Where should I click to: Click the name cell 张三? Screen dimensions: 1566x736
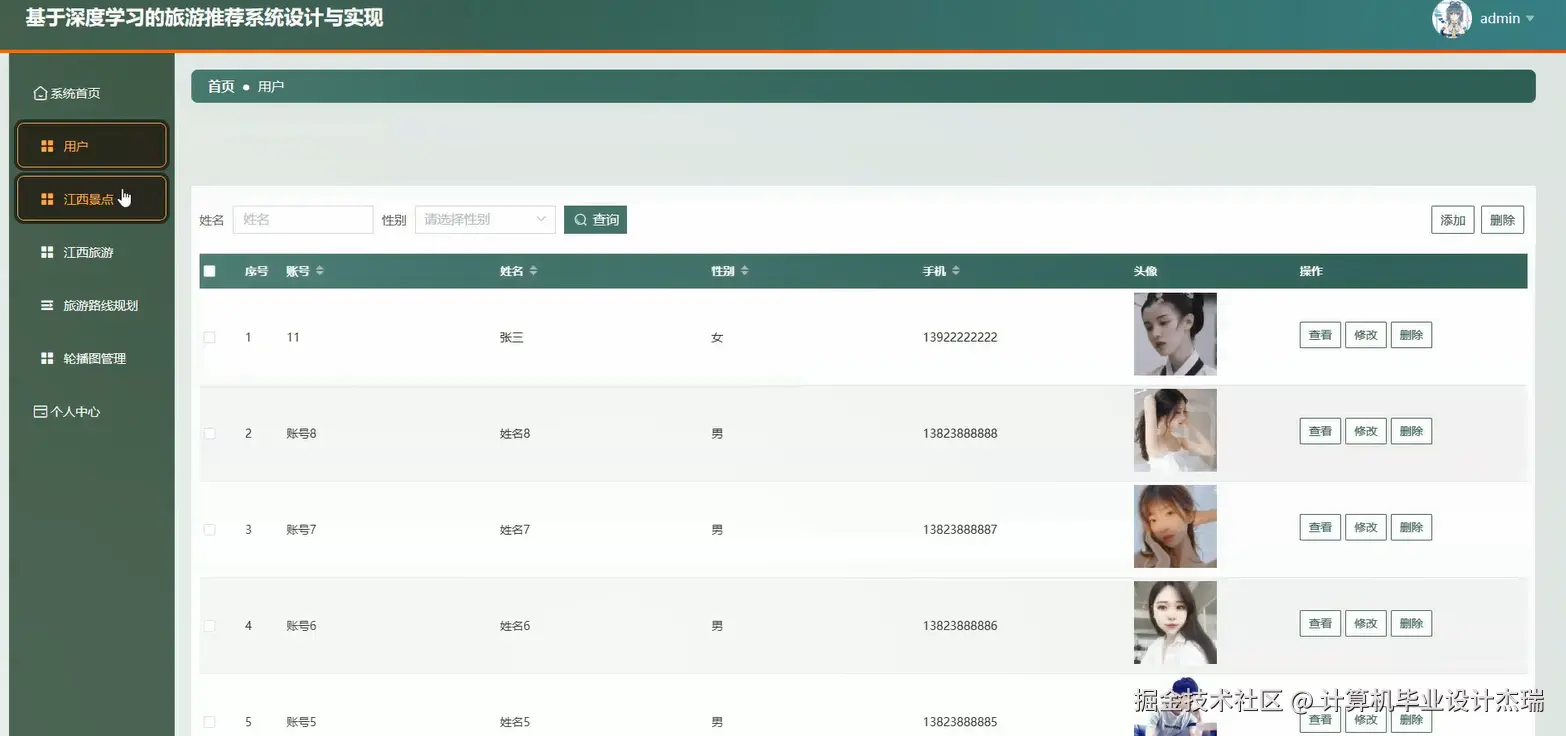coord(511,337)
